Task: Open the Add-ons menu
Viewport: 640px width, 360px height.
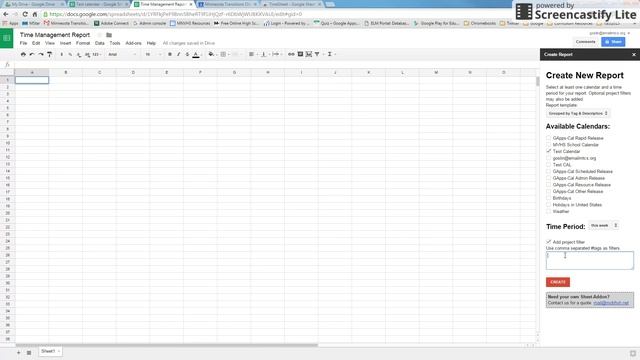Action: tap(133, 43)
